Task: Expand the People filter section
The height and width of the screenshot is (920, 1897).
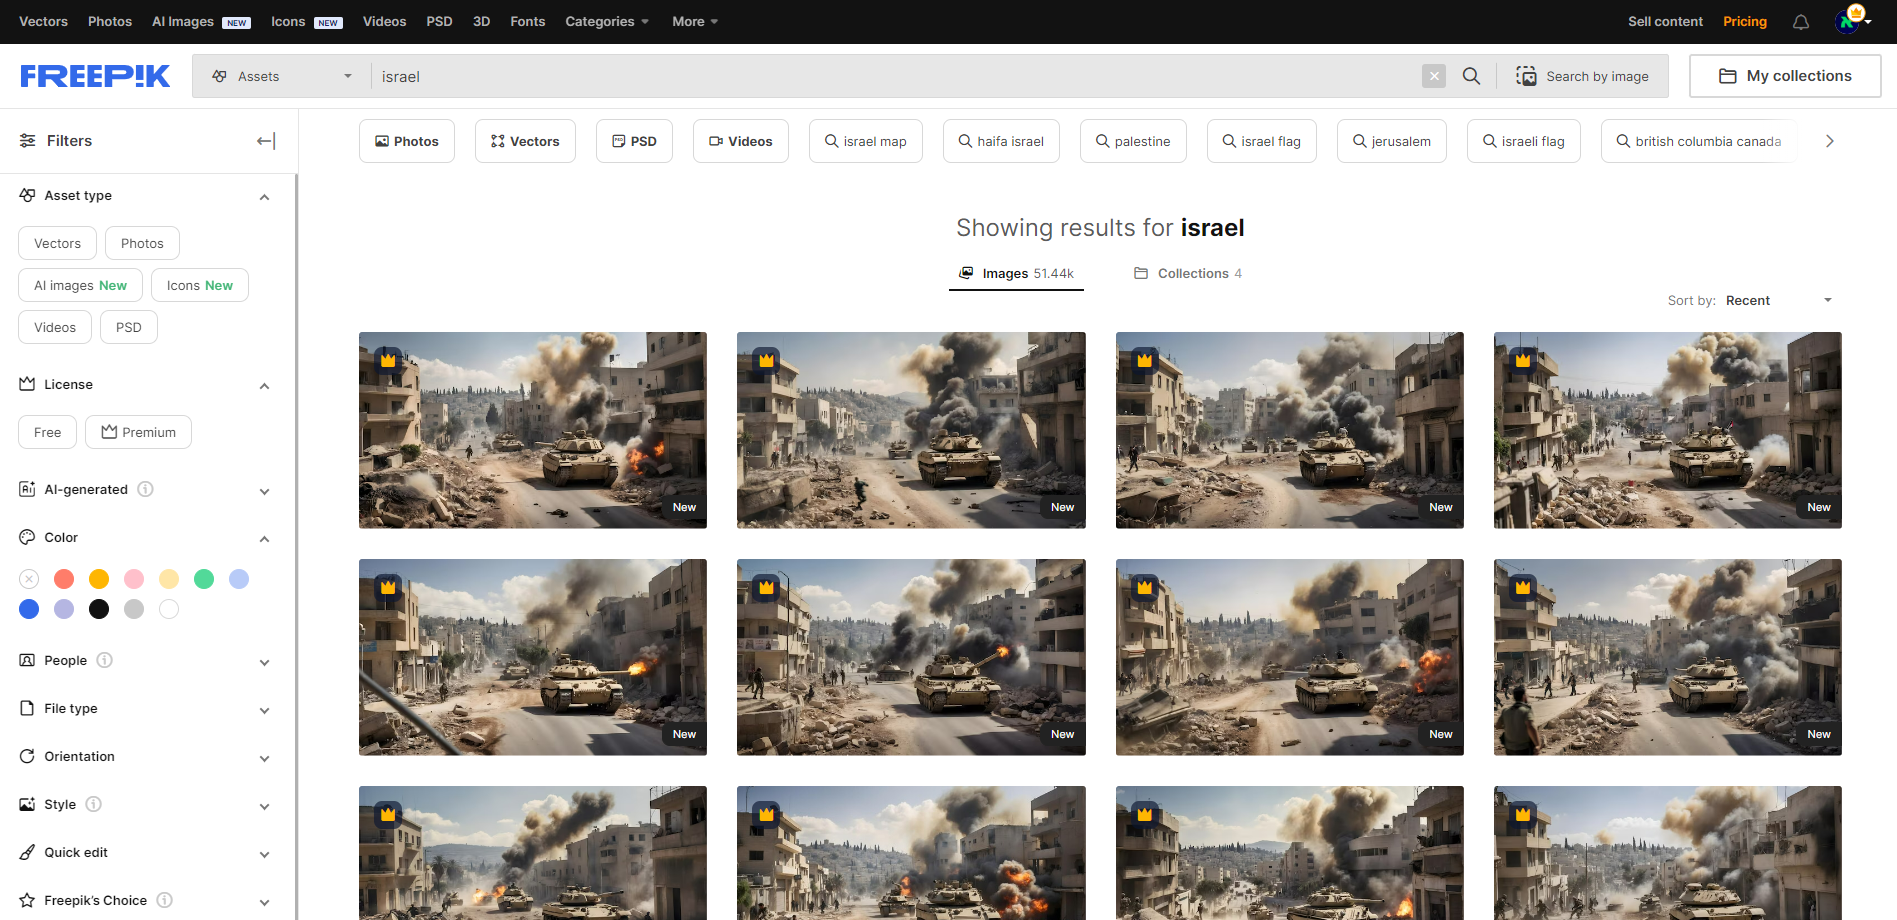Action: click(265, 662)
